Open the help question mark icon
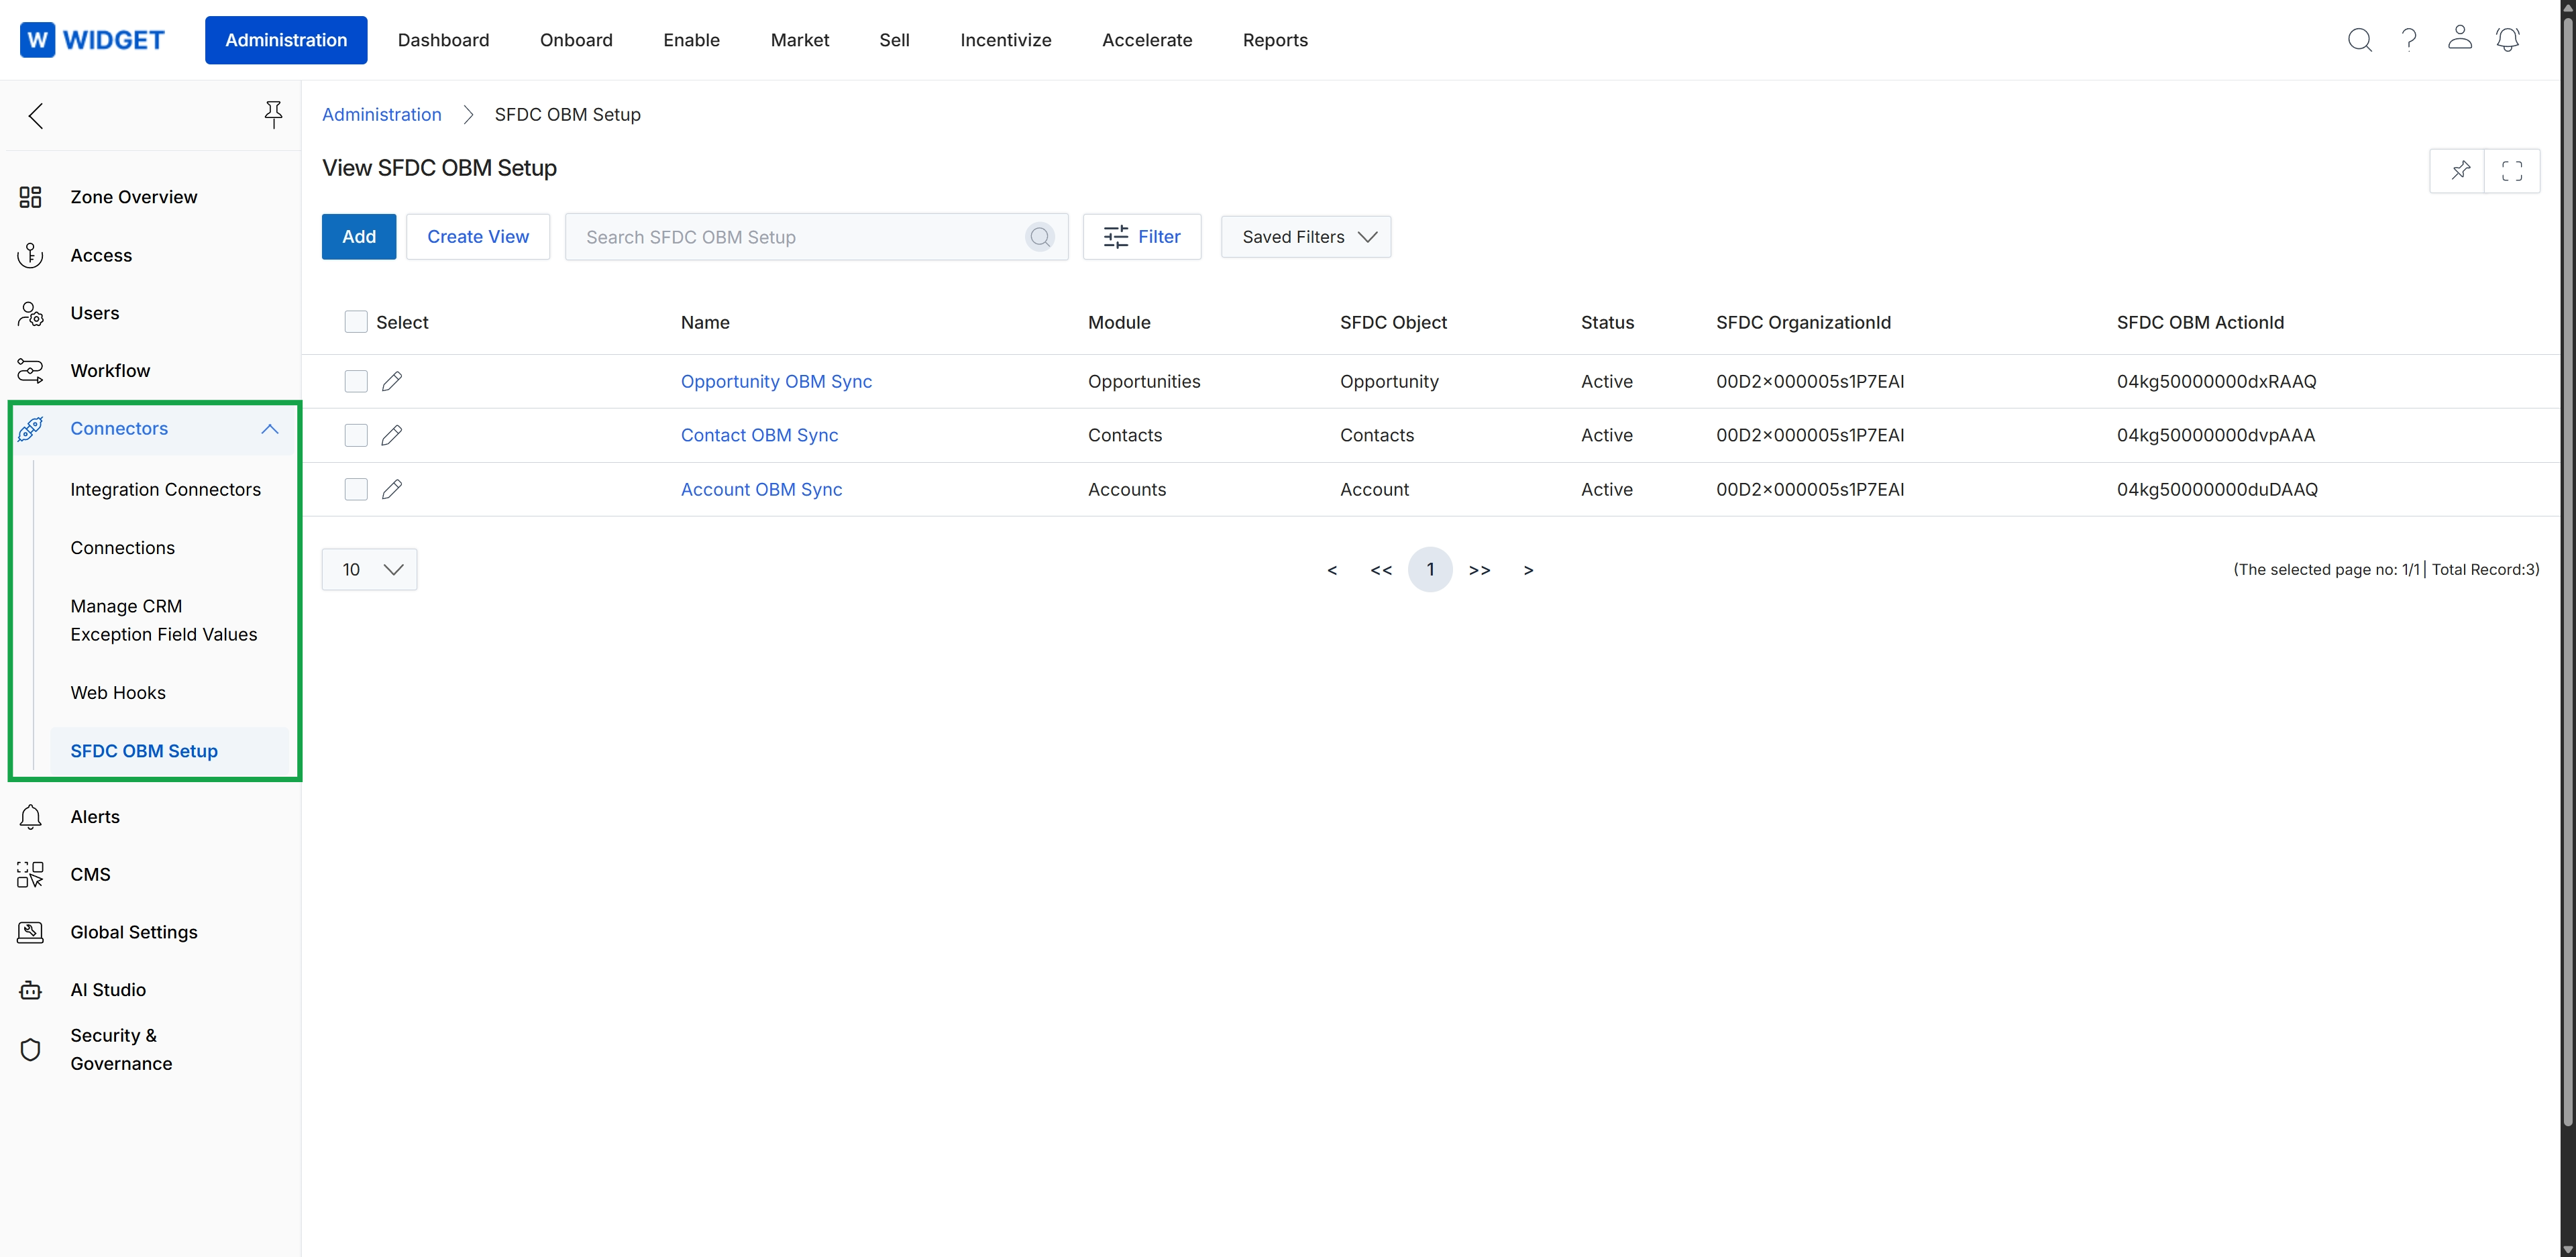 click(2410, 40)
